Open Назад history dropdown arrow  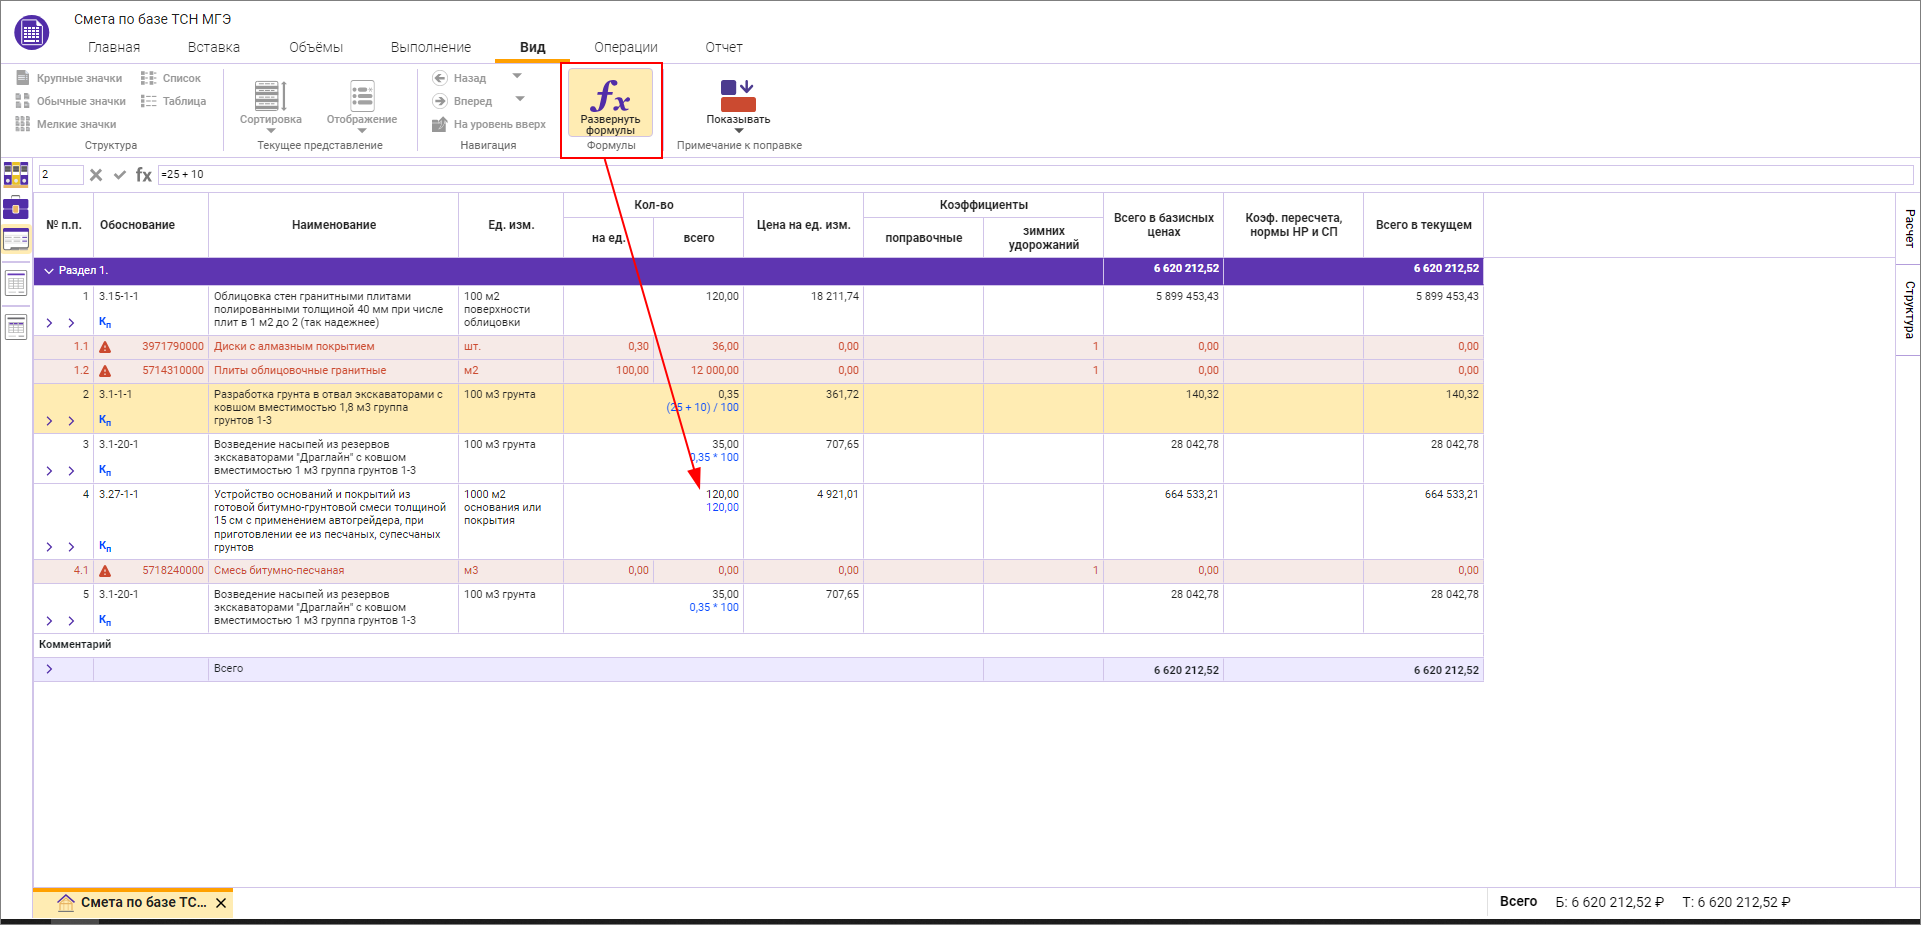coord(517,76)
